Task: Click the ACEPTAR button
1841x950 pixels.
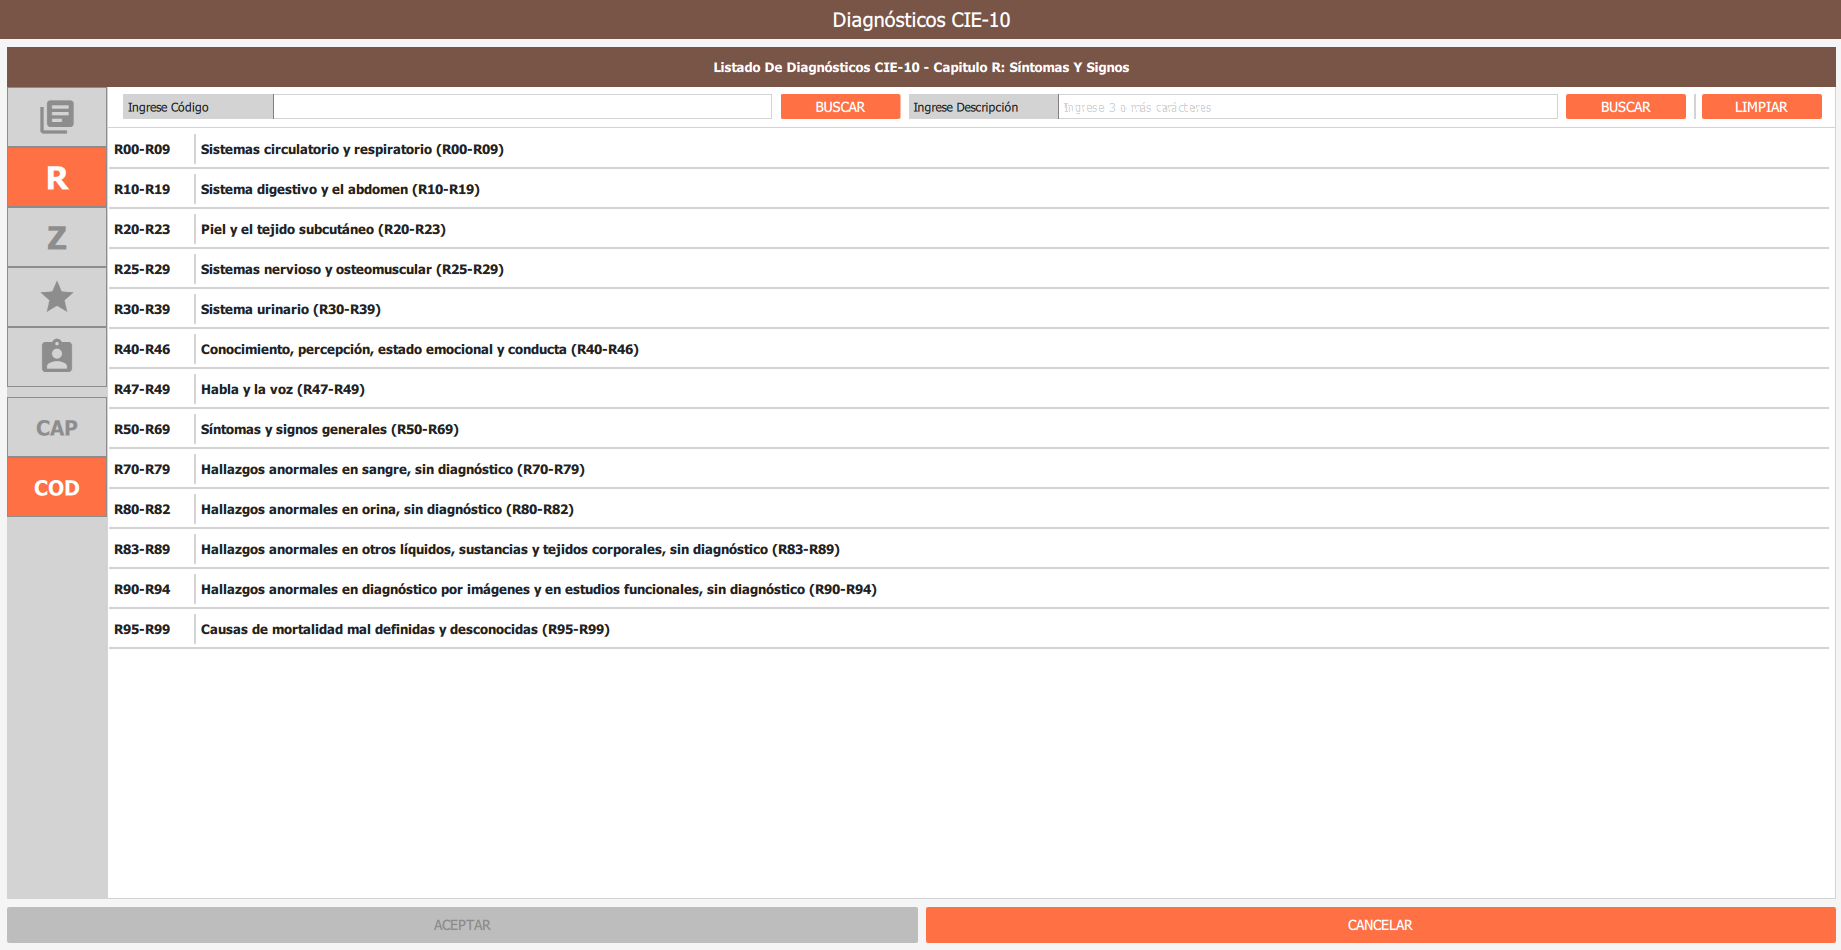Action: [462, 925]
